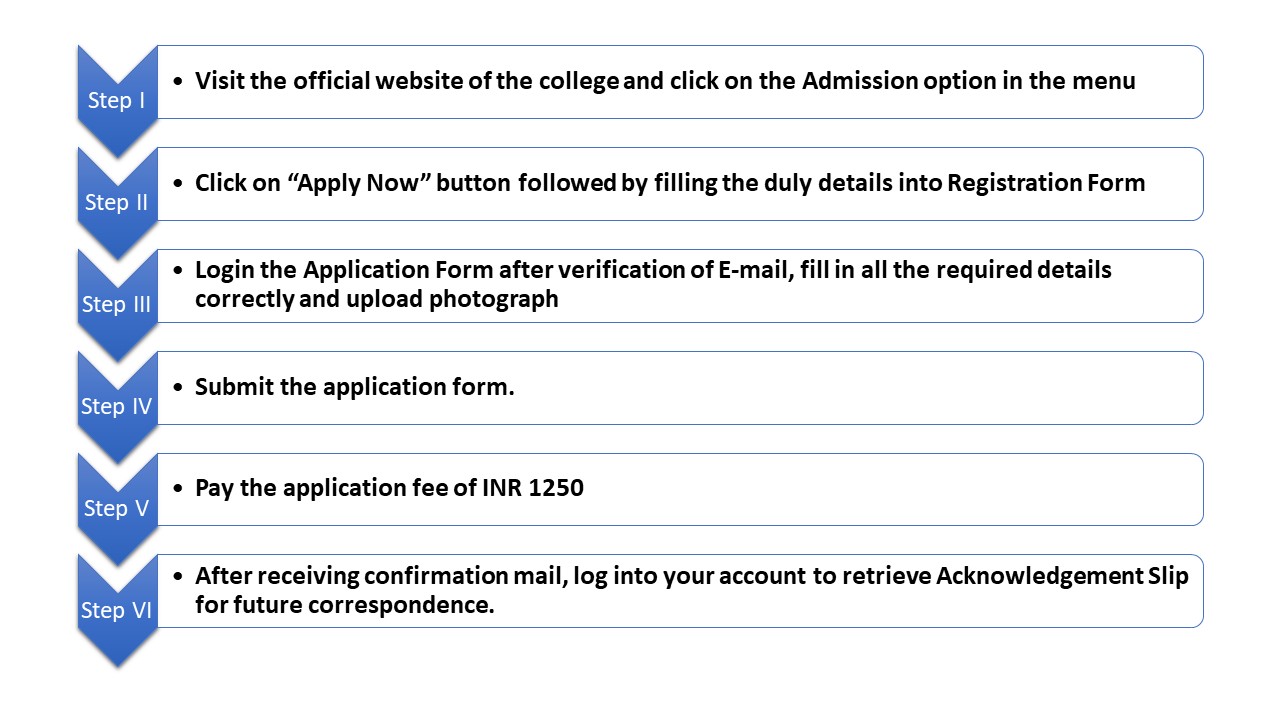Click the Step I chevron arrow
The height and width of the screenshot is (720, 1280).
(x=117, y=100)
